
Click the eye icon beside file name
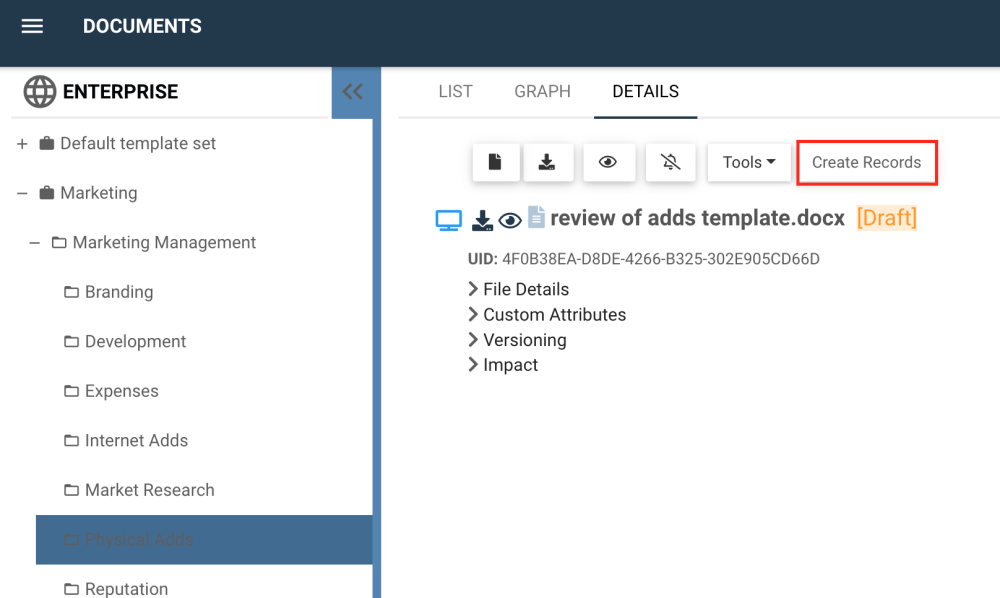(x=510, y=220)
